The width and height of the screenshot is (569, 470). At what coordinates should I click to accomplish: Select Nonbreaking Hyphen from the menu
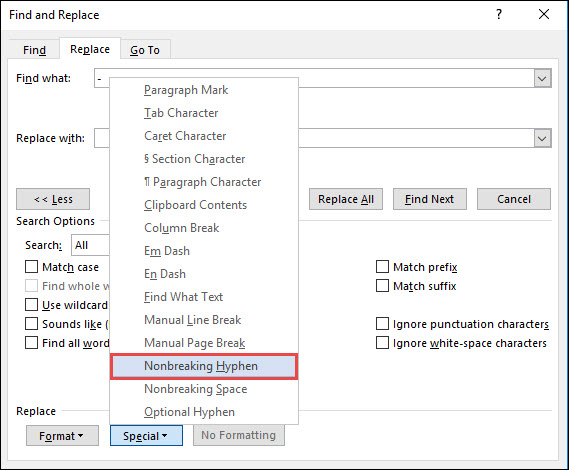click(x=204, y=366)
